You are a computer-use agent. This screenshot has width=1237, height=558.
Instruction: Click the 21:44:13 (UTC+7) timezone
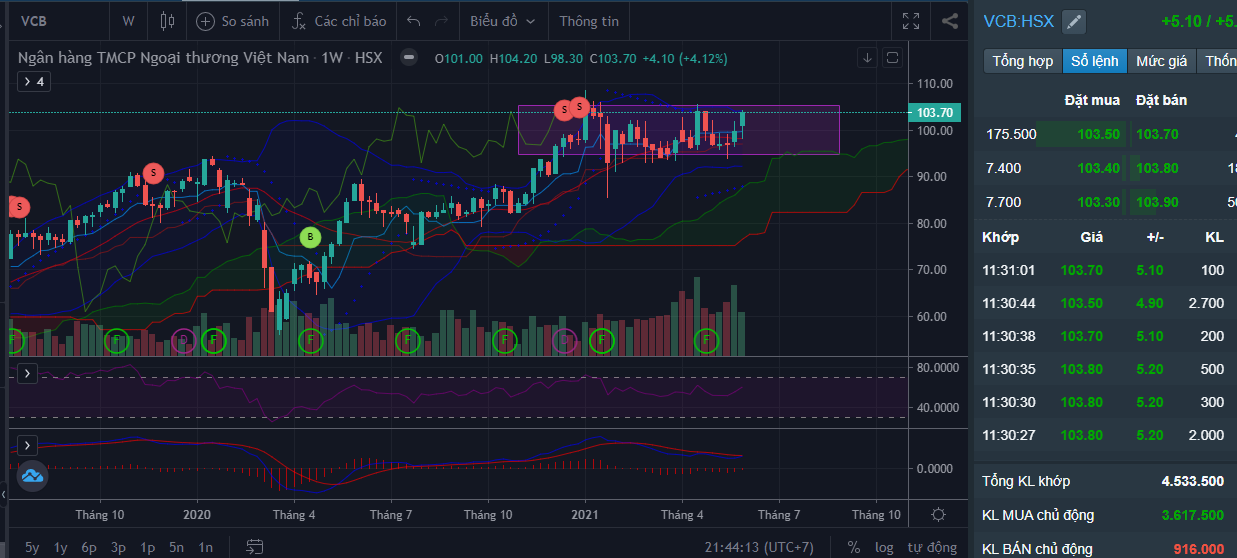pyautogui.click(x=759, y=547)
